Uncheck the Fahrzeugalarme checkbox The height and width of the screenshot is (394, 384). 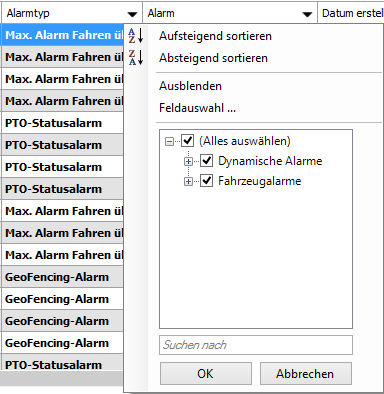(x=207, y=181)
